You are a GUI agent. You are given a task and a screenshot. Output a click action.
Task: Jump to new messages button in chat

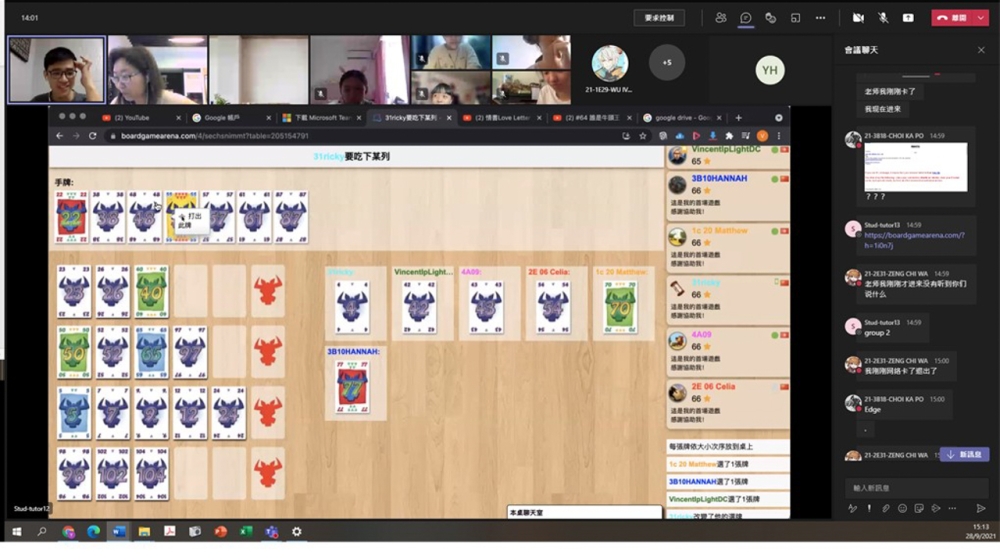coord(964,455)
